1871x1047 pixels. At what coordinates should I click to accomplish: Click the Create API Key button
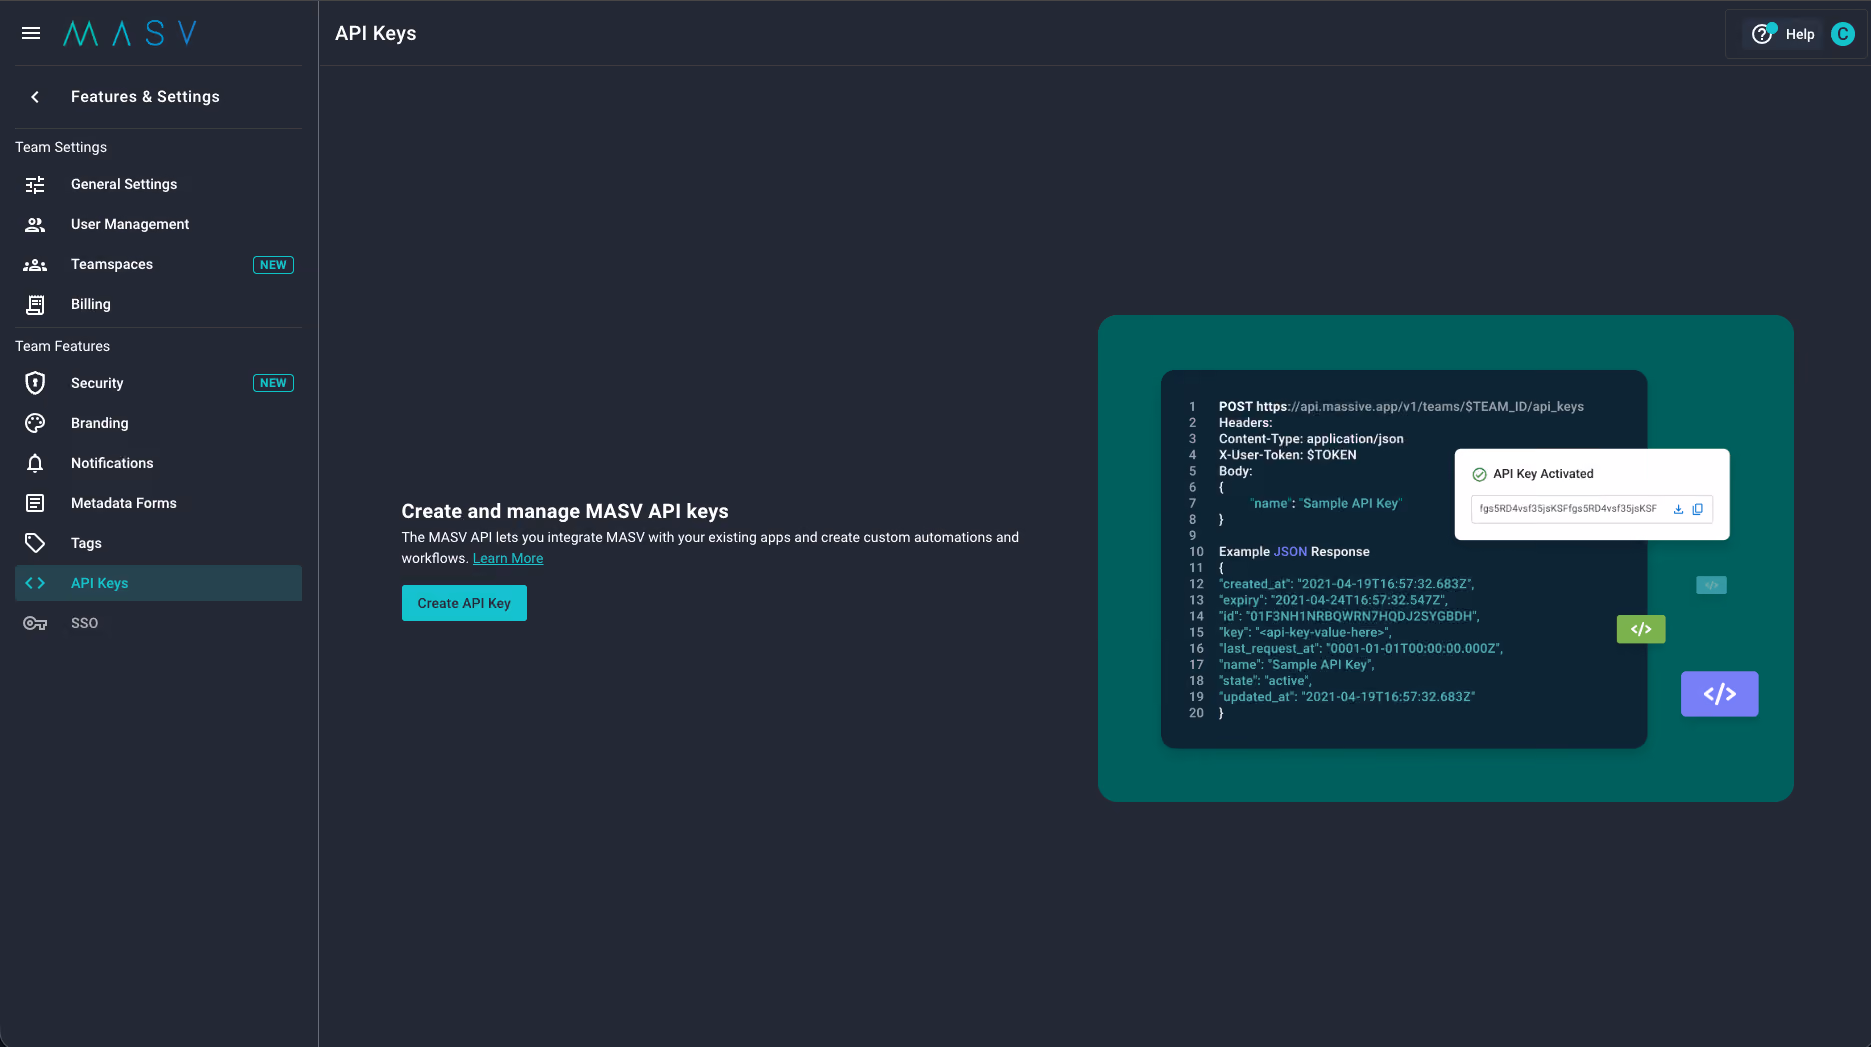coord(464,603)
